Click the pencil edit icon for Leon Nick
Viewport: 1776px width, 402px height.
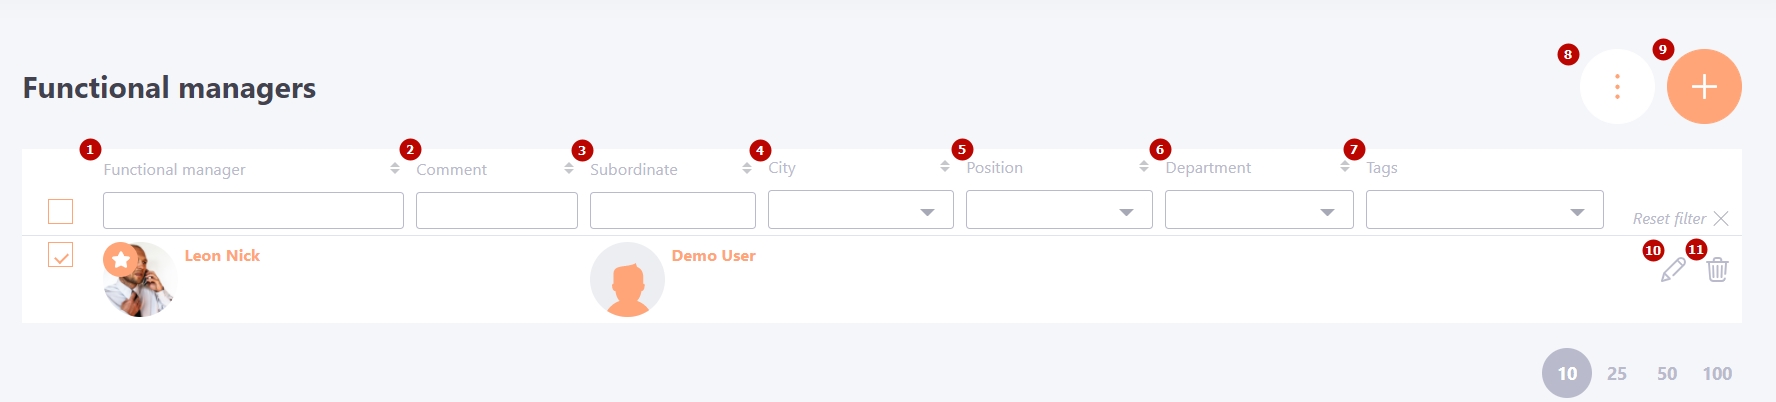coord(1673,269)
